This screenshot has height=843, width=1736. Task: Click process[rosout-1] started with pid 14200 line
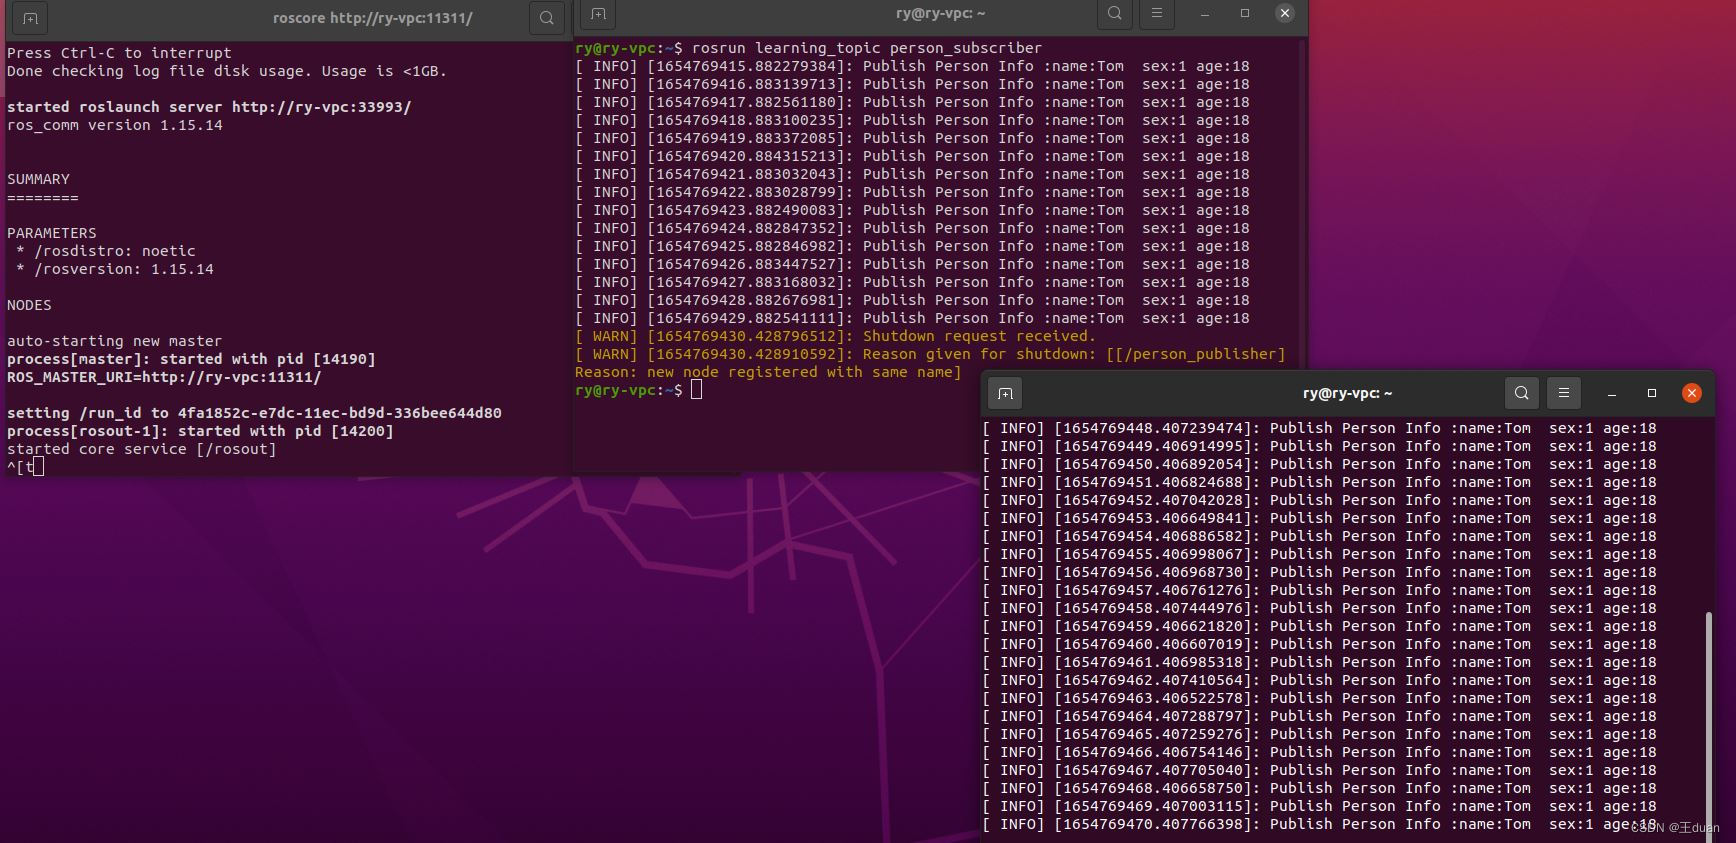point(200,431)
